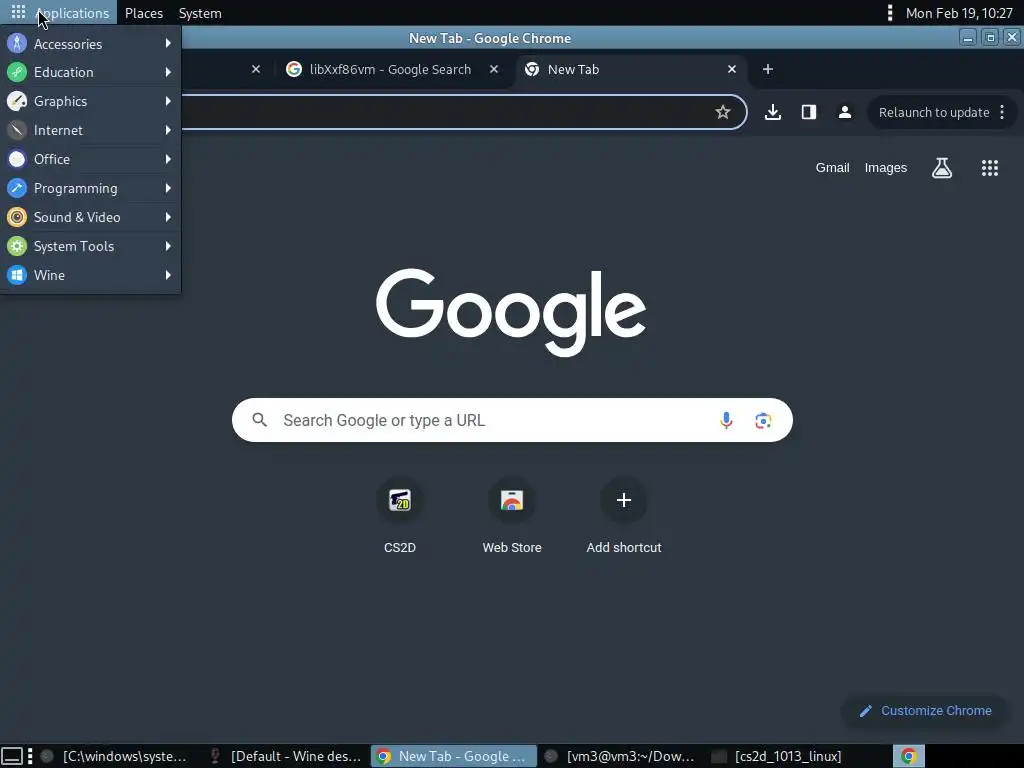Click the Add shortcut button
1024x768 pixels.
pos(624,517)
